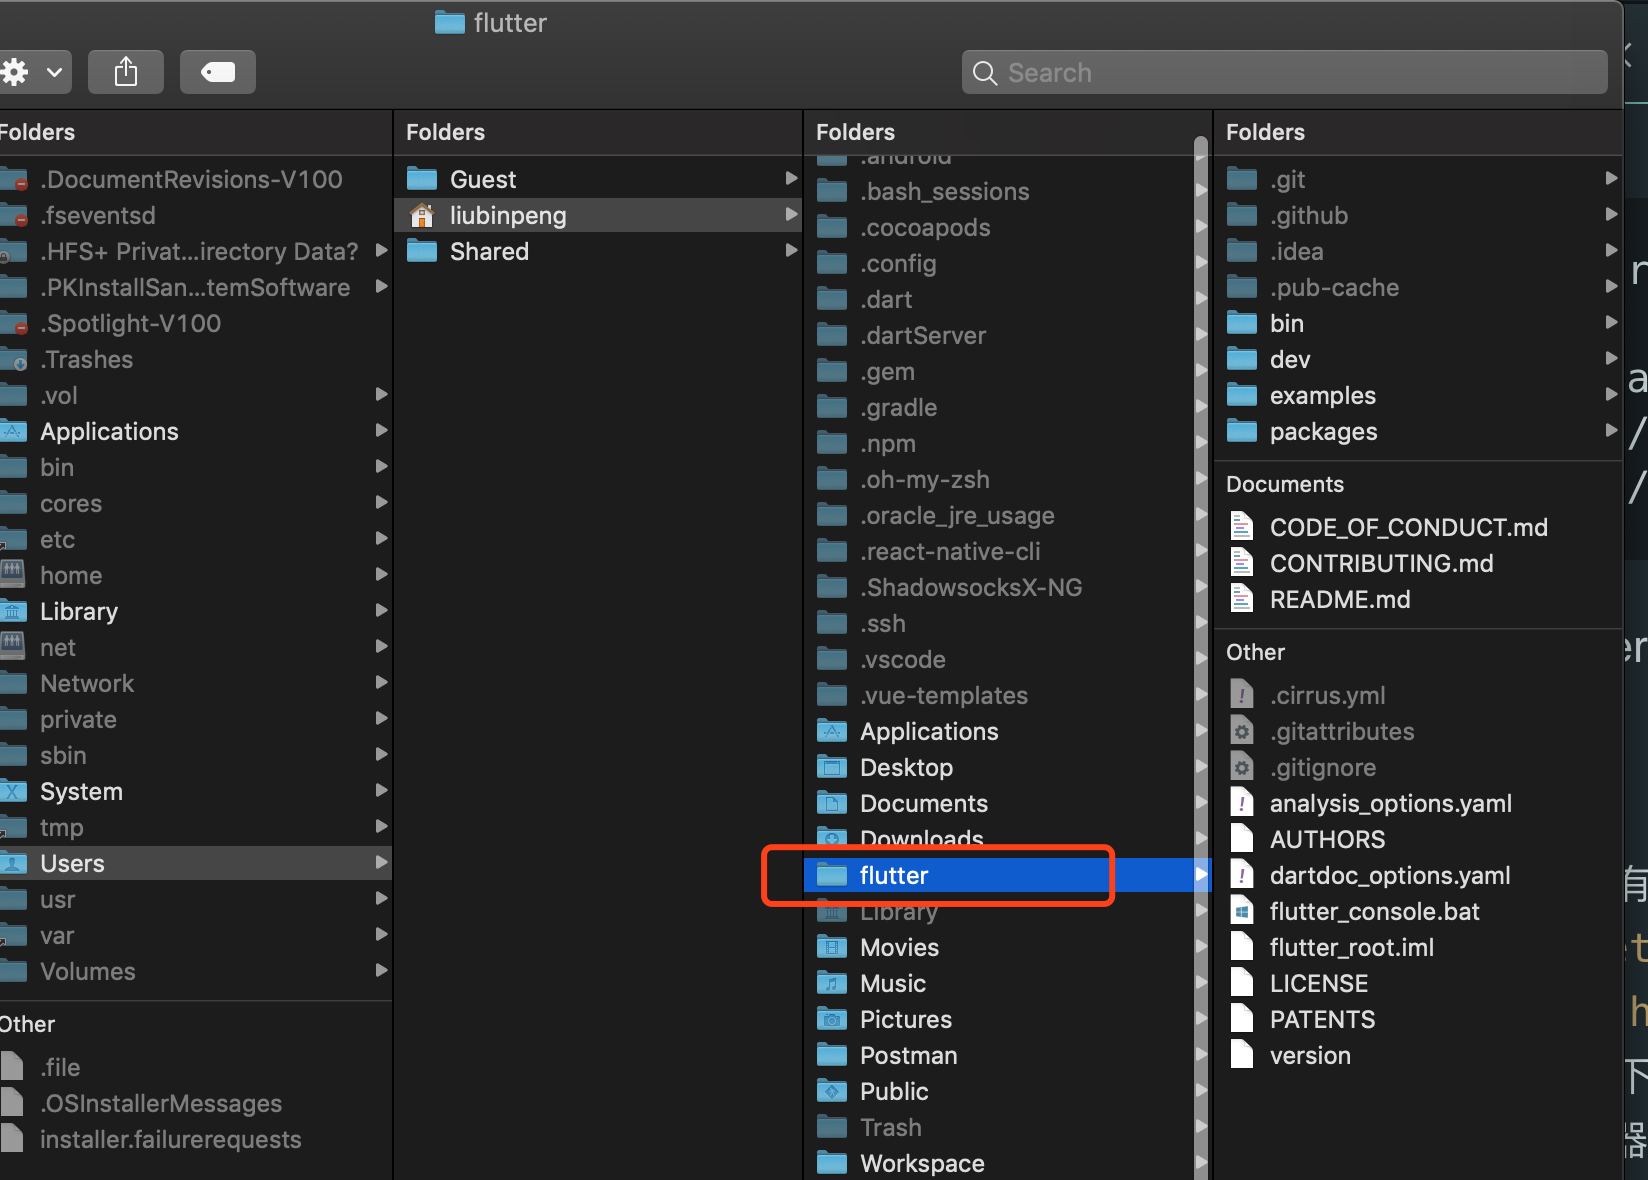Click the LICENSE file icon
The image size is (1648, 1180).
coord(1242,983)
